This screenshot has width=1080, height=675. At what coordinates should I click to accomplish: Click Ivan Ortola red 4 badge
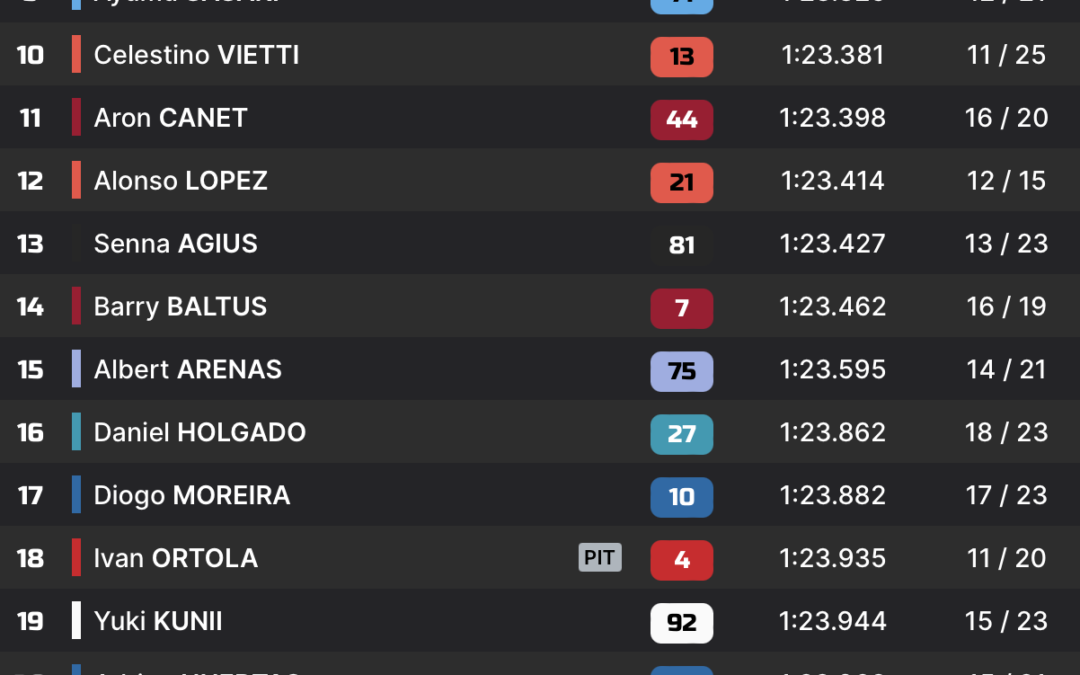point(681,560)
